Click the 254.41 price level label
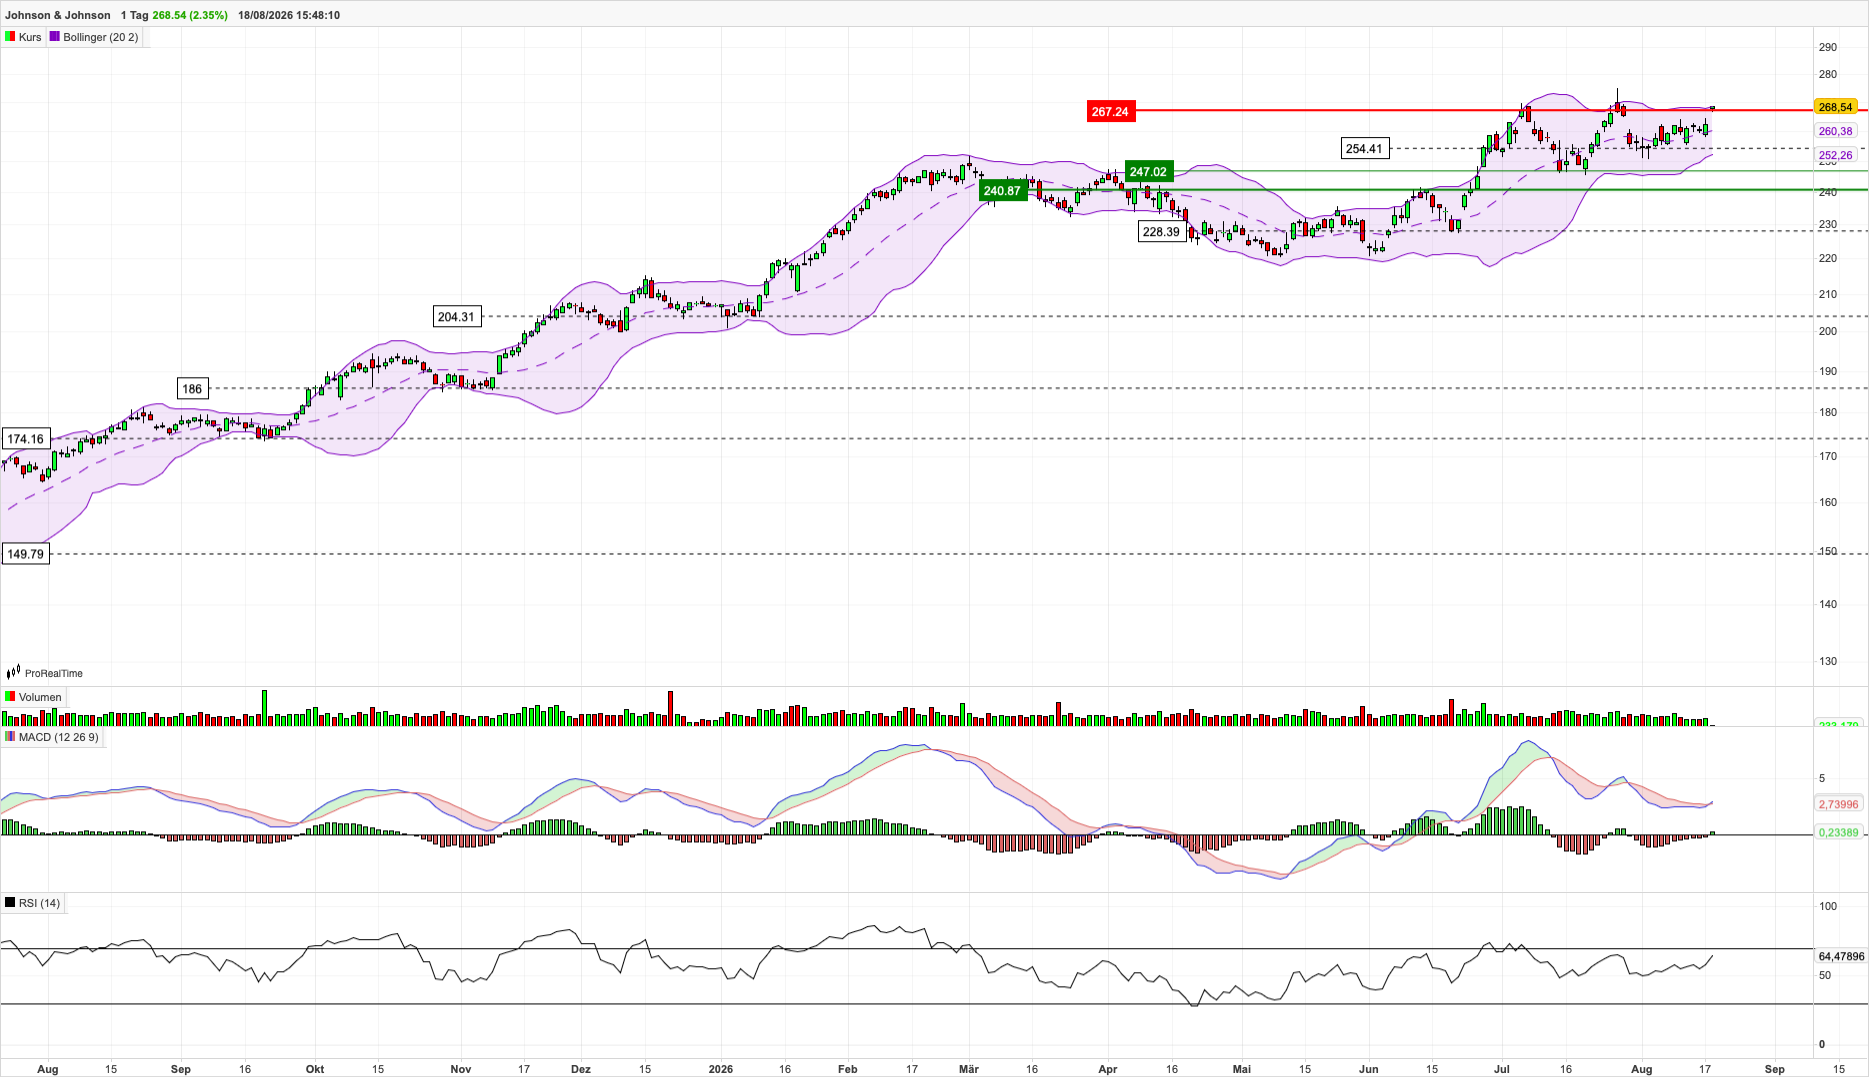This screenshot has width=1869, height=1077. point(1364,149)
